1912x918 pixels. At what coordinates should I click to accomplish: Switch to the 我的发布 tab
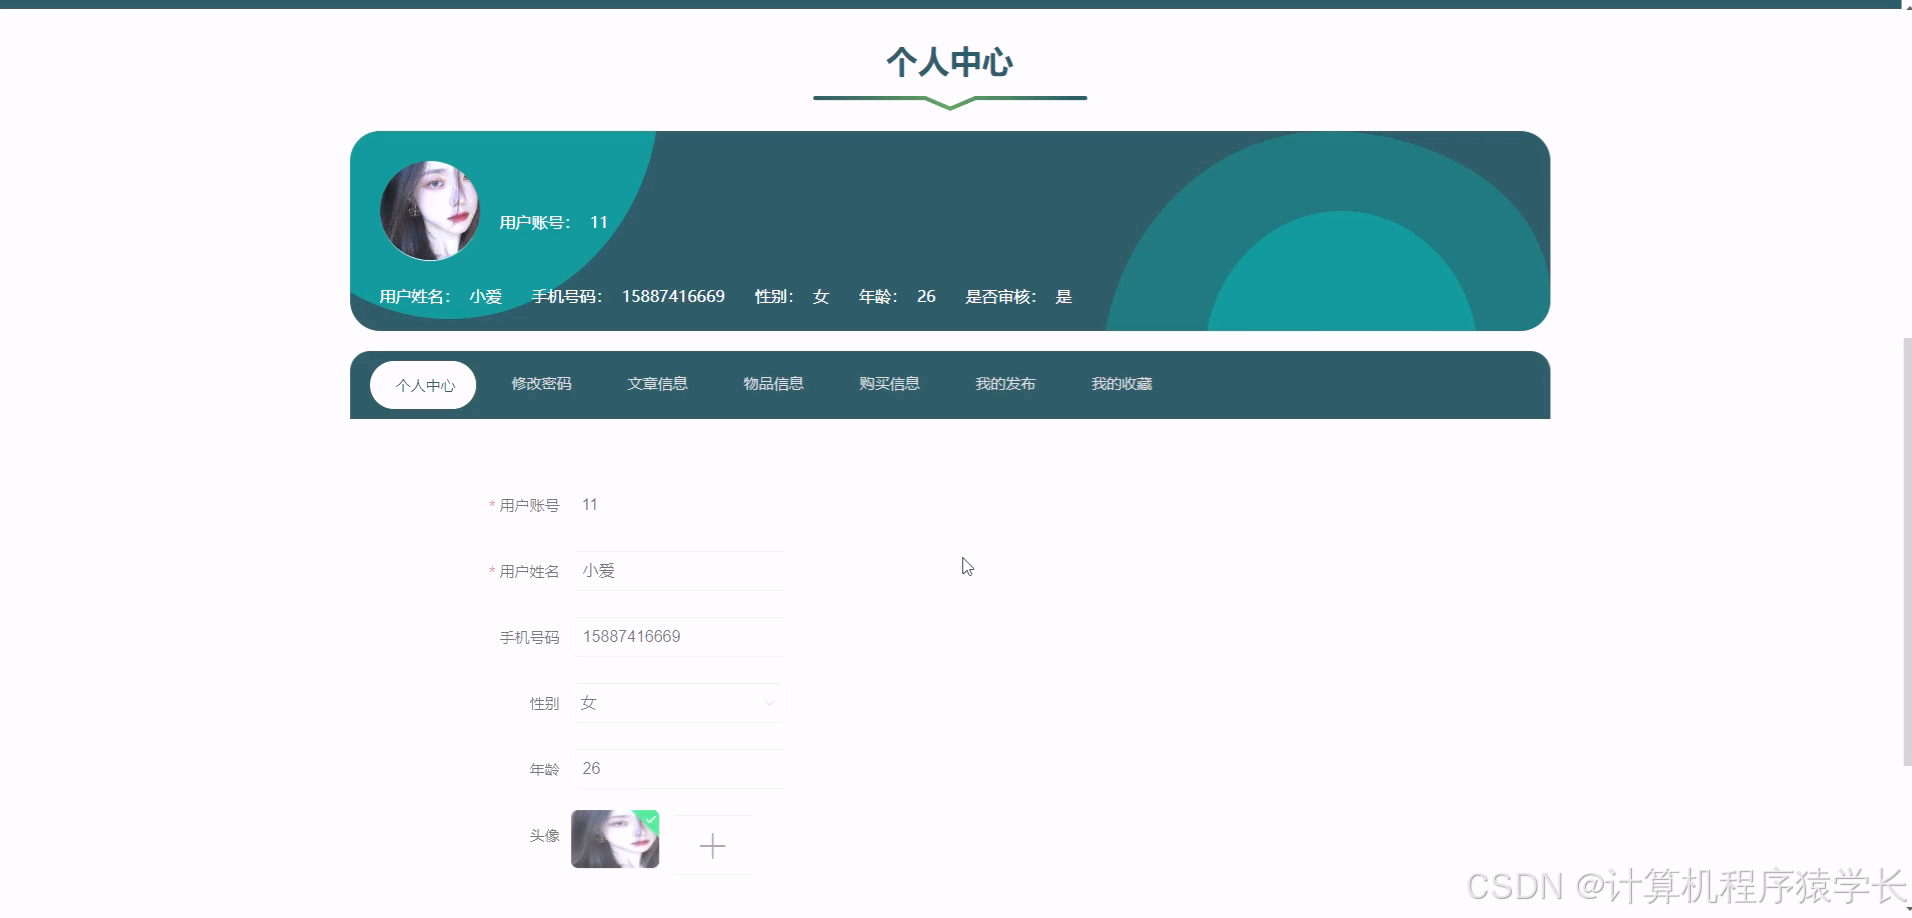pyautogui.click(x=1005, y=384)
